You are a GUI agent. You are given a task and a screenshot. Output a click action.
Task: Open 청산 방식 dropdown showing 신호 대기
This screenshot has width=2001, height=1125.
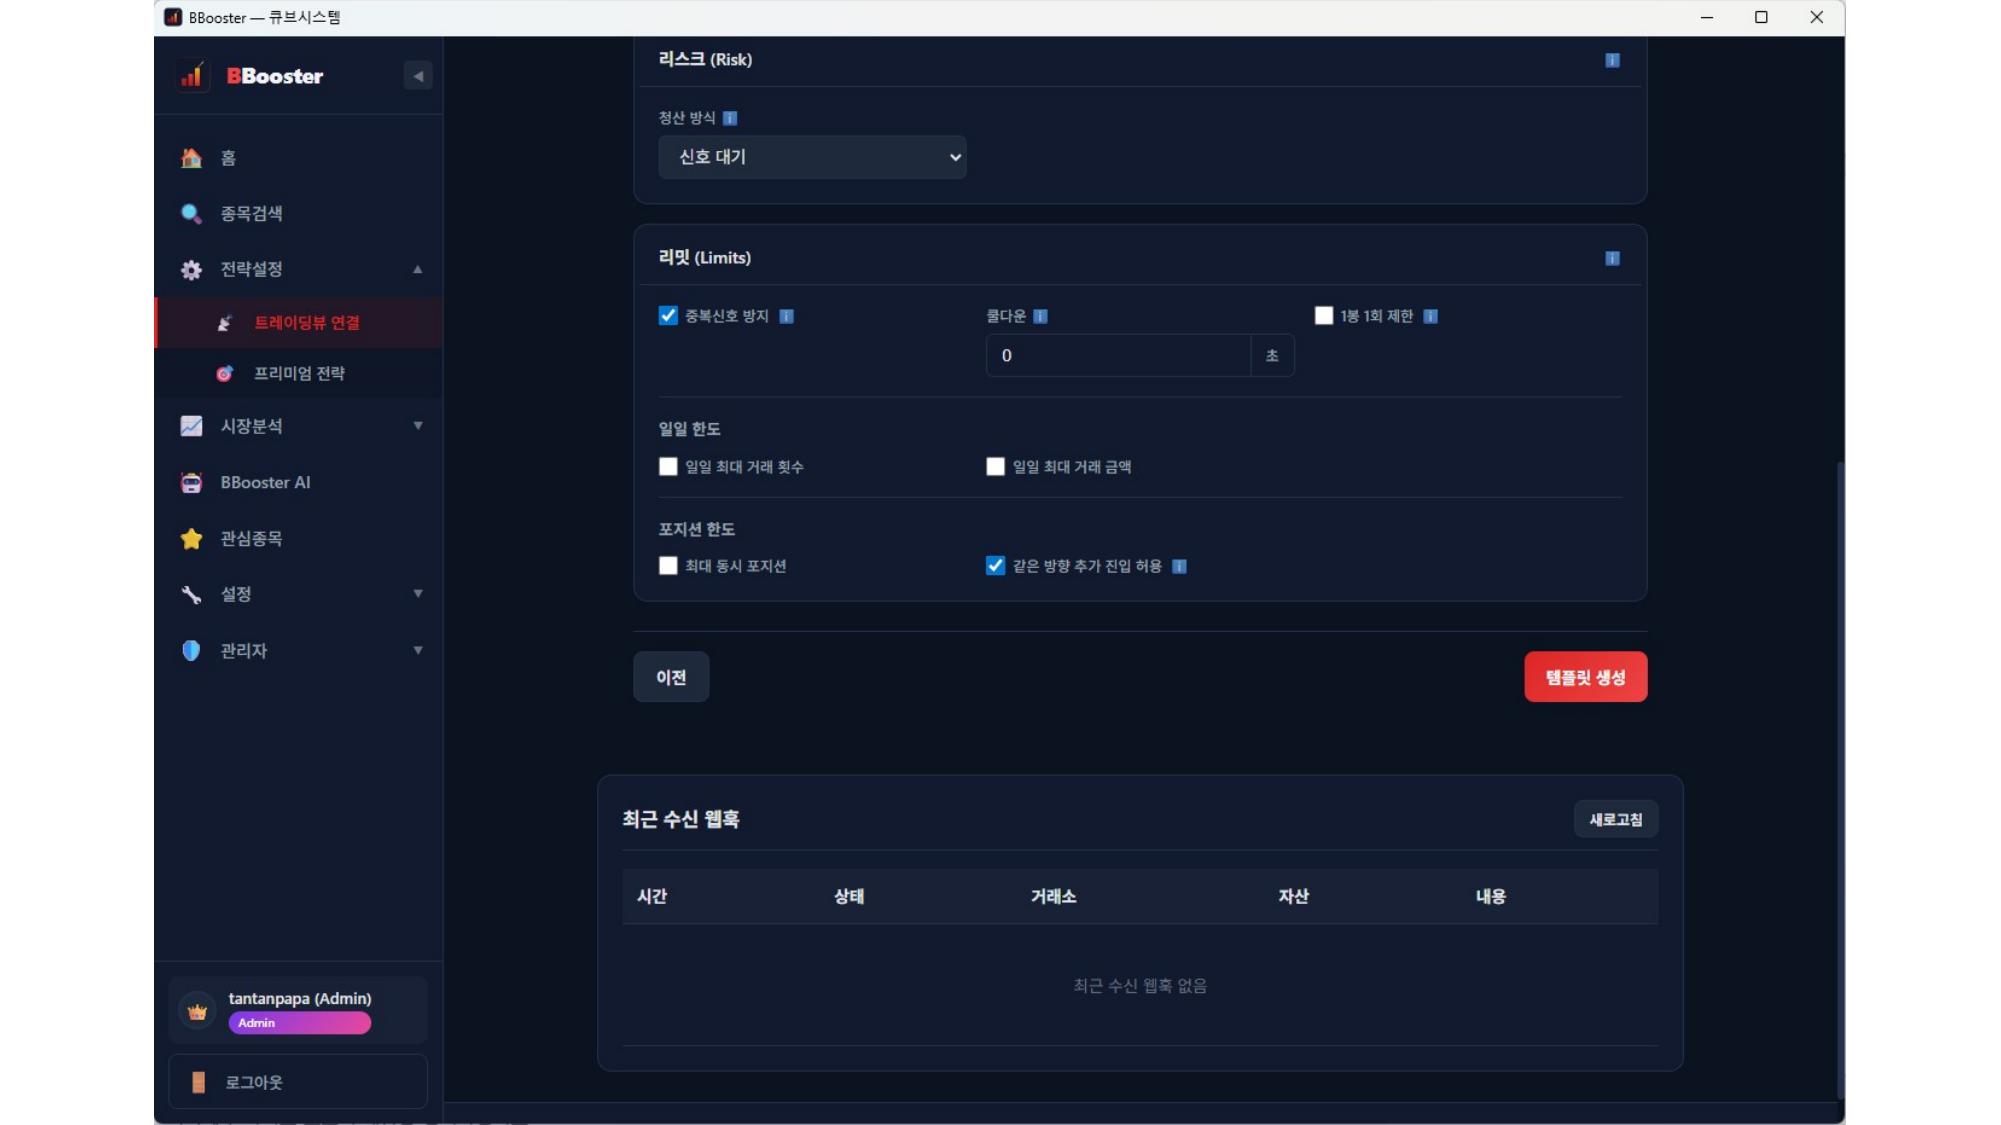pos(812,157)
